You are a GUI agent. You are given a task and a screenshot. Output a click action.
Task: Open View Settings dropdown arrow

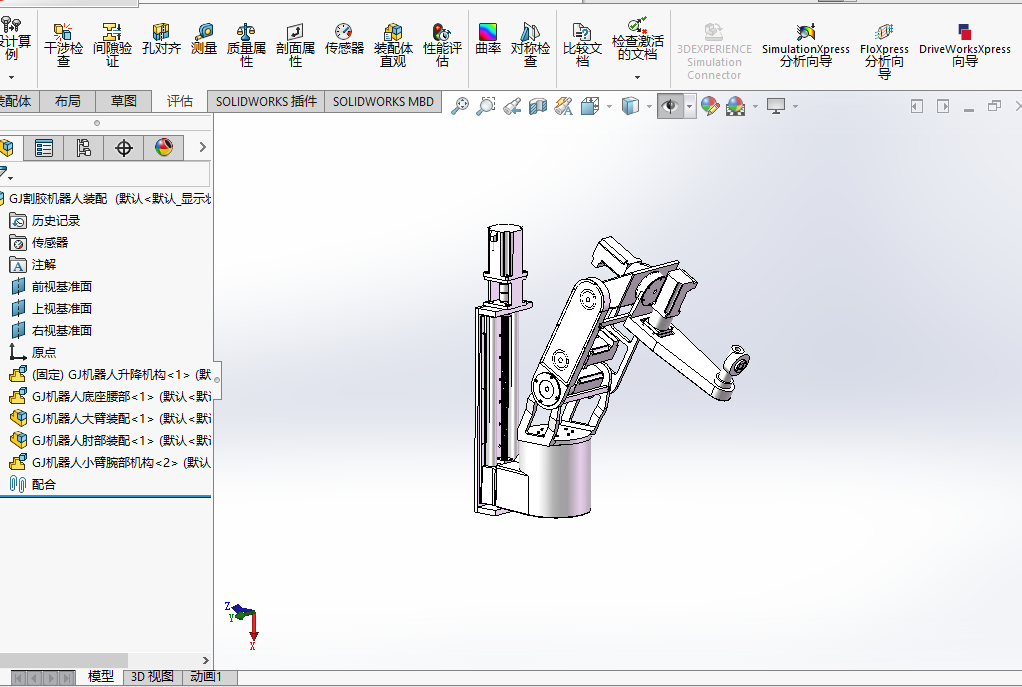pyautogui.click(x=795, y=106)
